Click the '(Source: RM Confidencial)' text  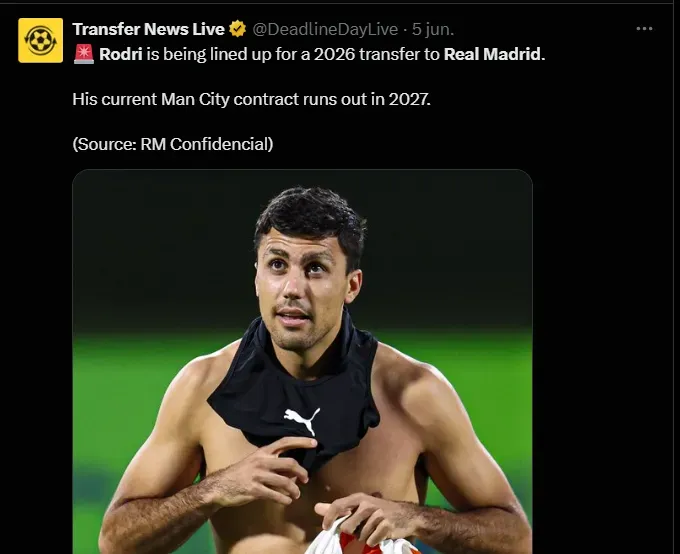tap(172, 144)
